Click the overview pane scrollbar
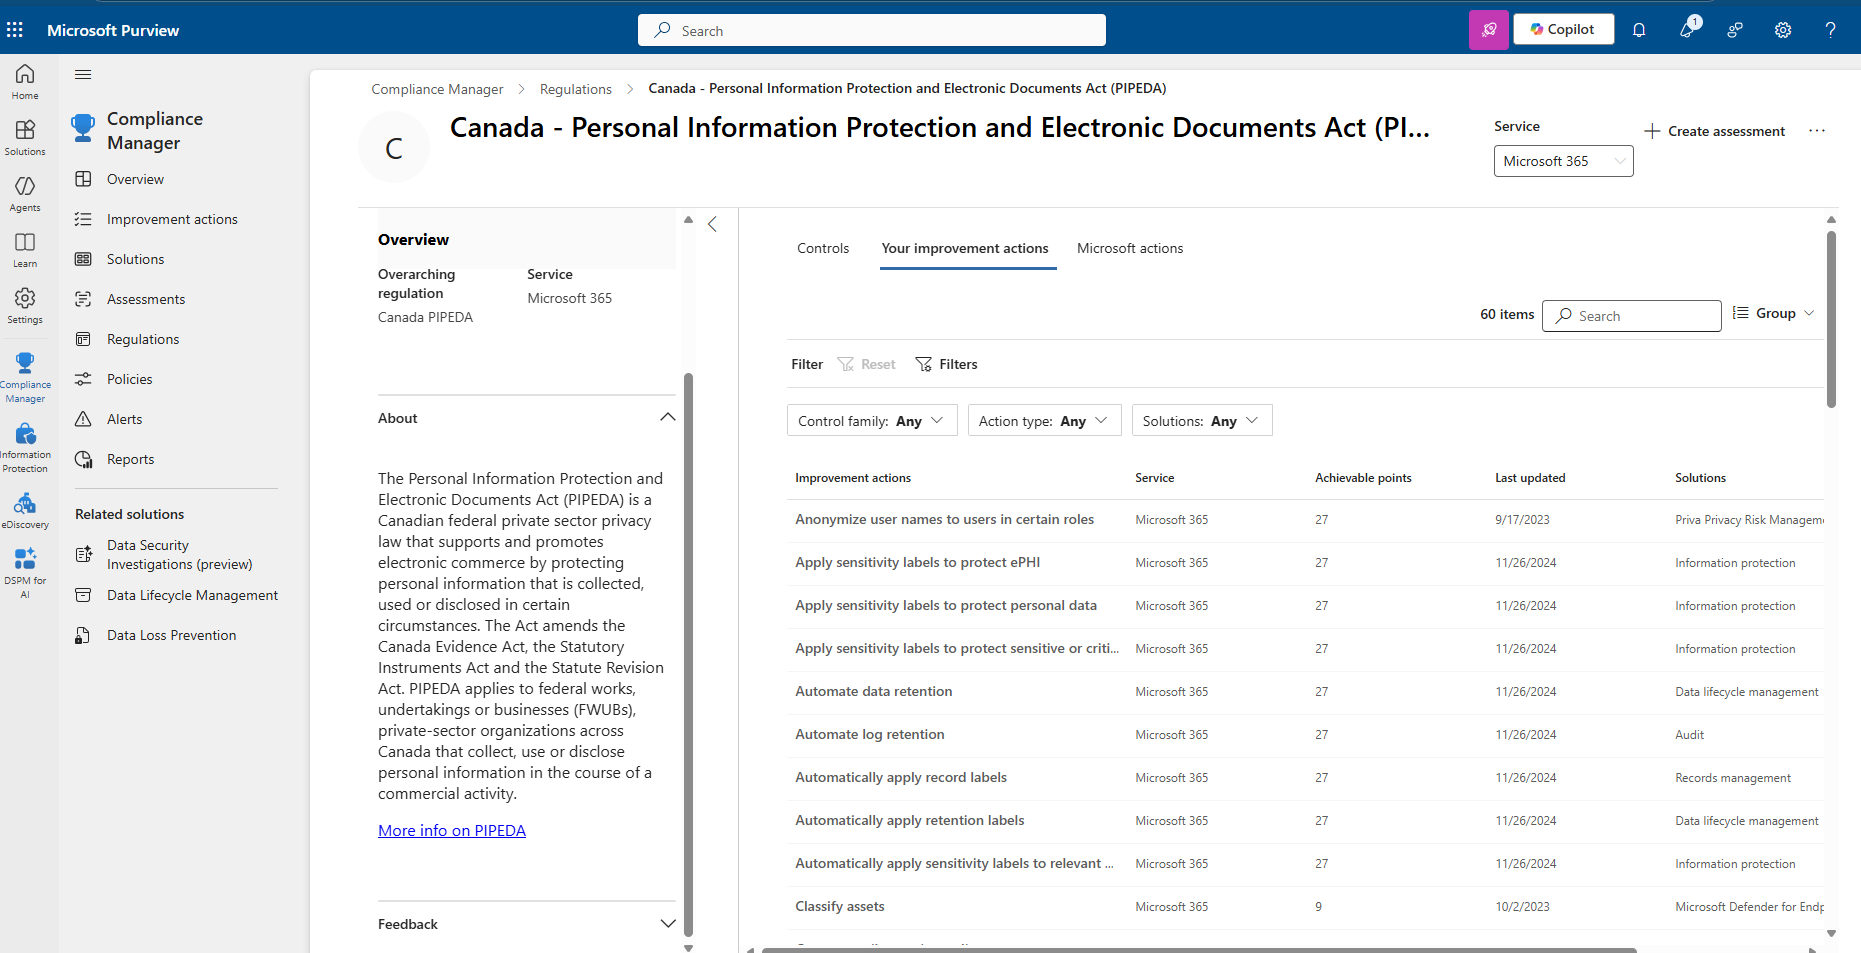The width and height of the screenshot is (1861, 953). pyautogui.click(x=688, y=655)
